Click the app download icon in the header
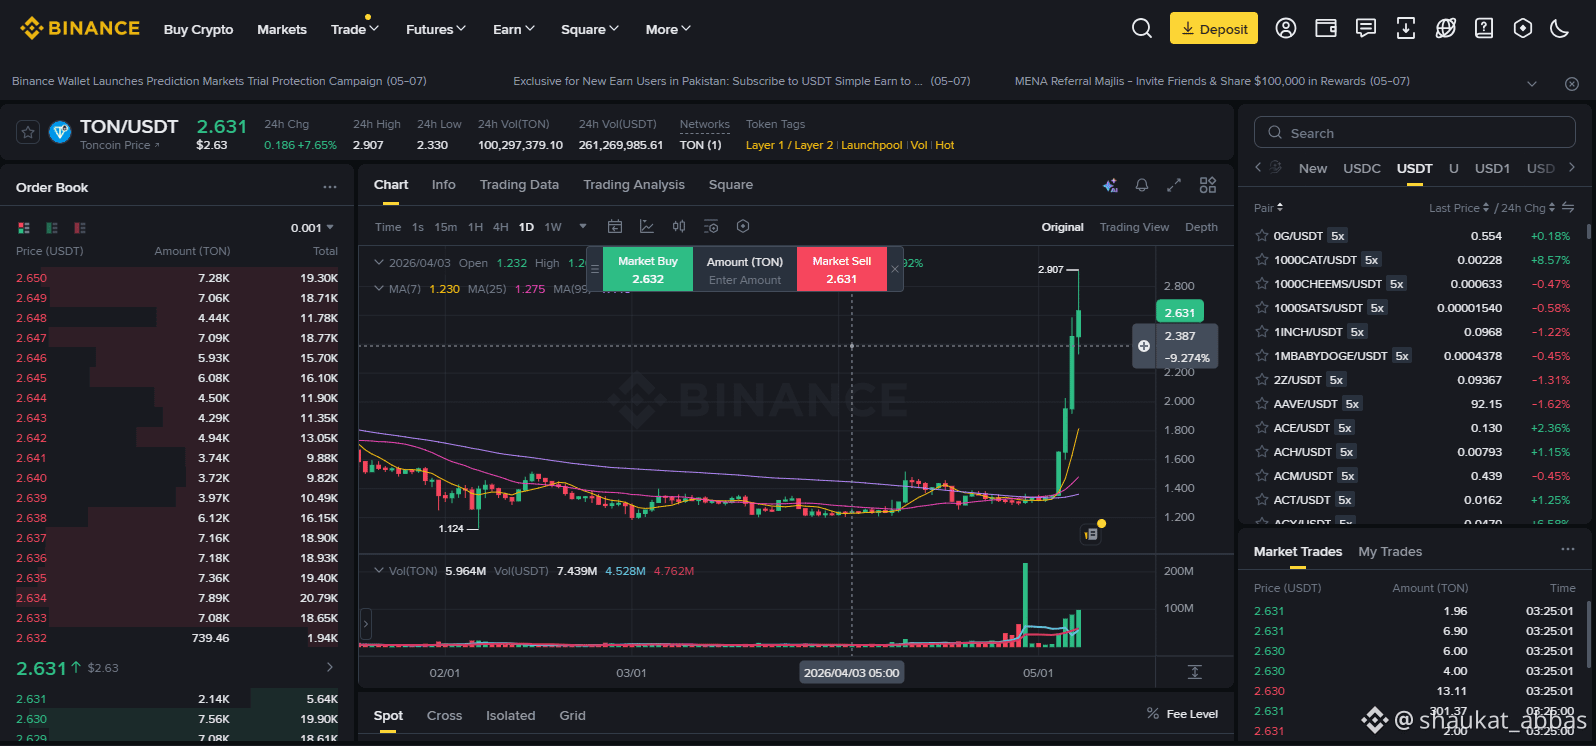This screenshot has height=746, width=1596. [1406, 28]
